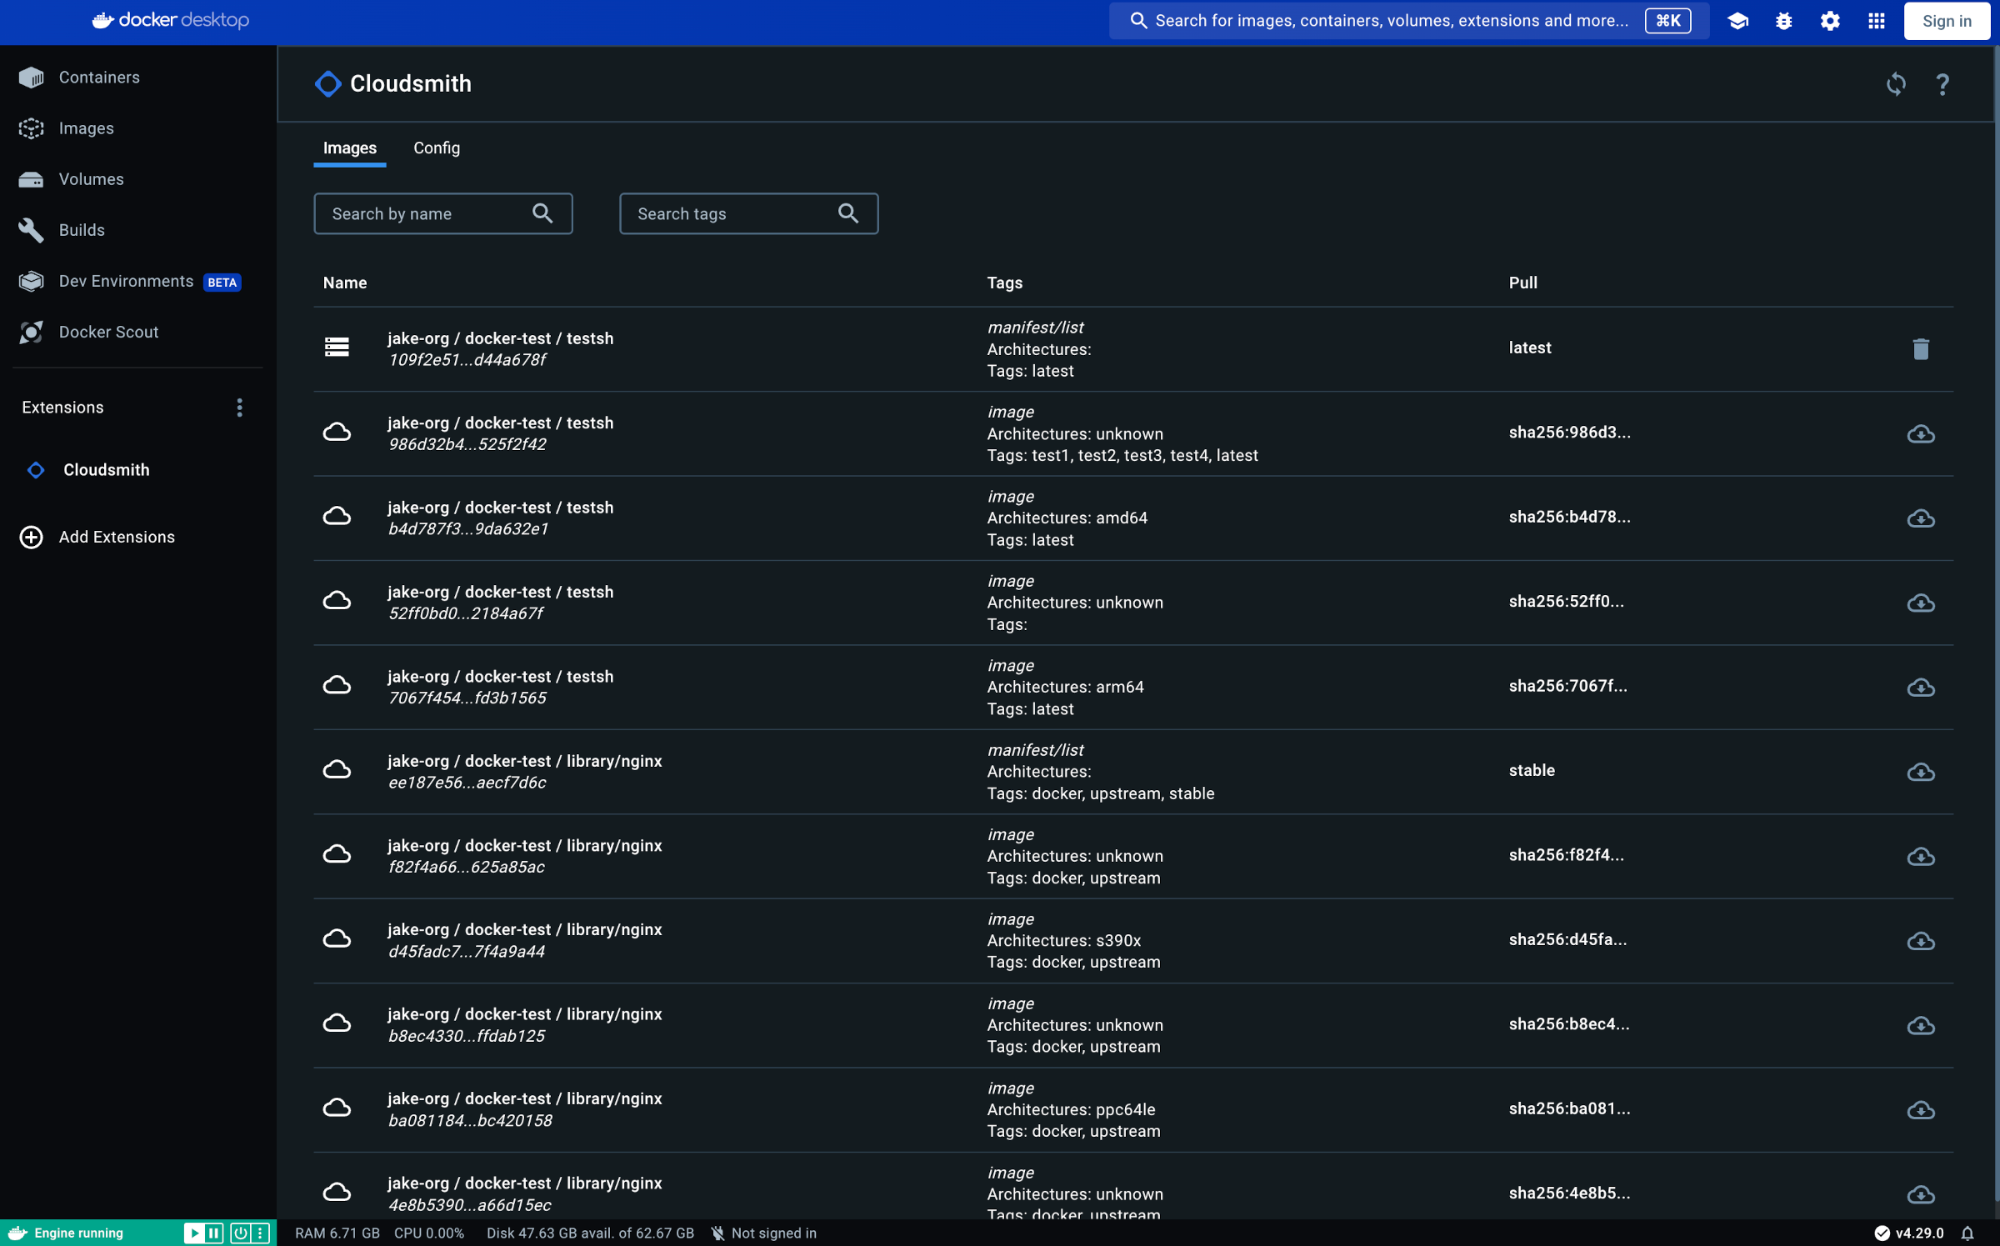Screen dimensions: 2000x1246
Task: Focus the Search by name field
Action: pyautogui.click(x=443, y=213)
